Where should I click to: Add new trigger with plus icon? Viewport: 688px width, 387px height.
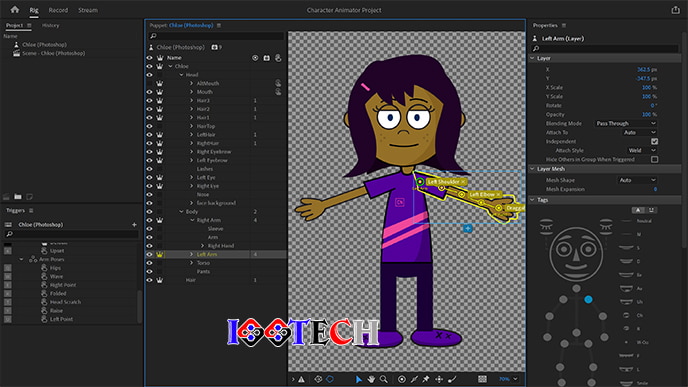pos(134,225)
